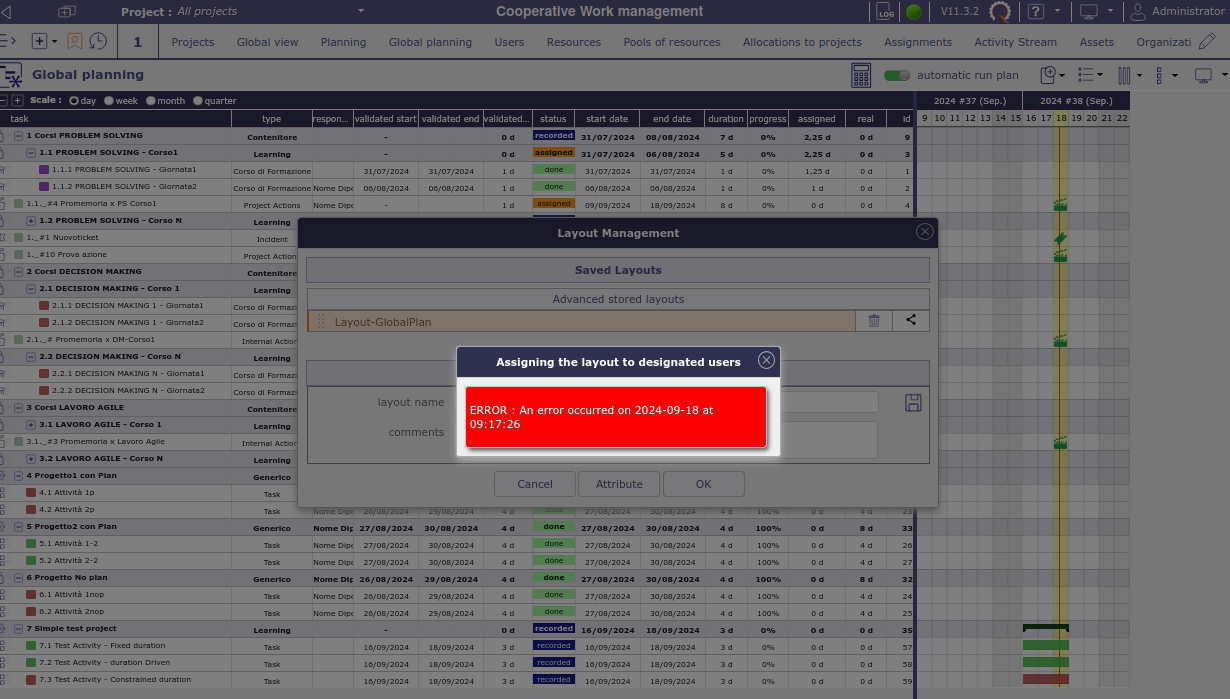Close the layout assignment error dialog
The height and width of the screenshot is (699, 1230).
click(x=766, y=361)
